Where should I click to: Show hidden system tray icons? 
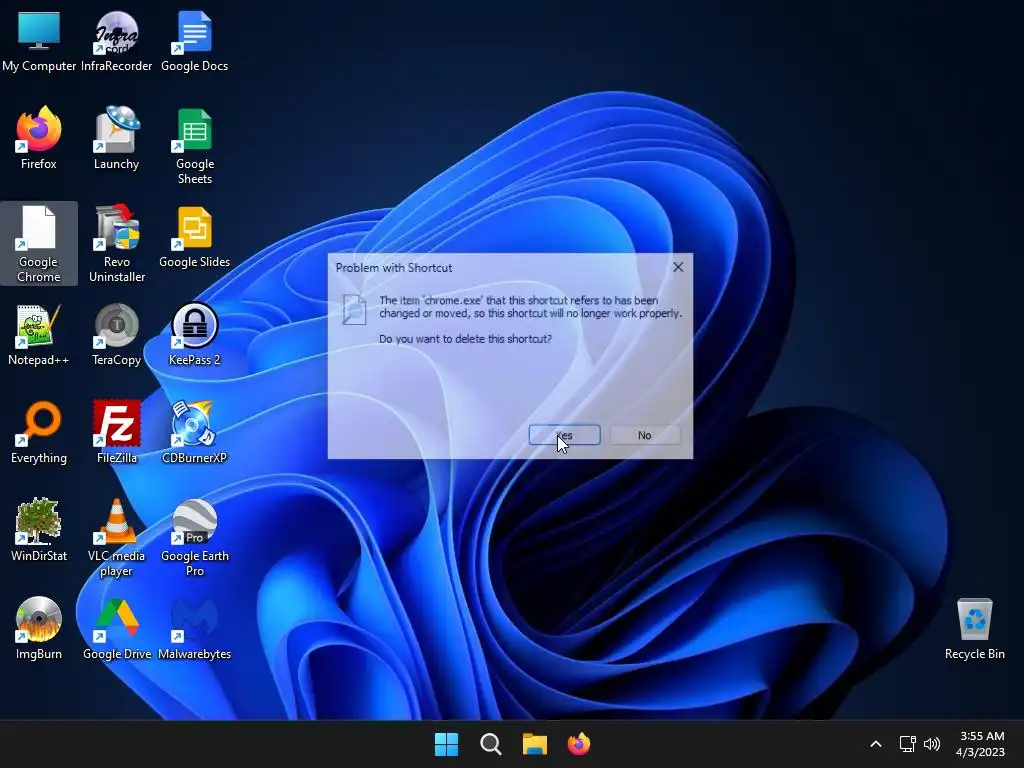pyautogui.click(x=876, y=744)
